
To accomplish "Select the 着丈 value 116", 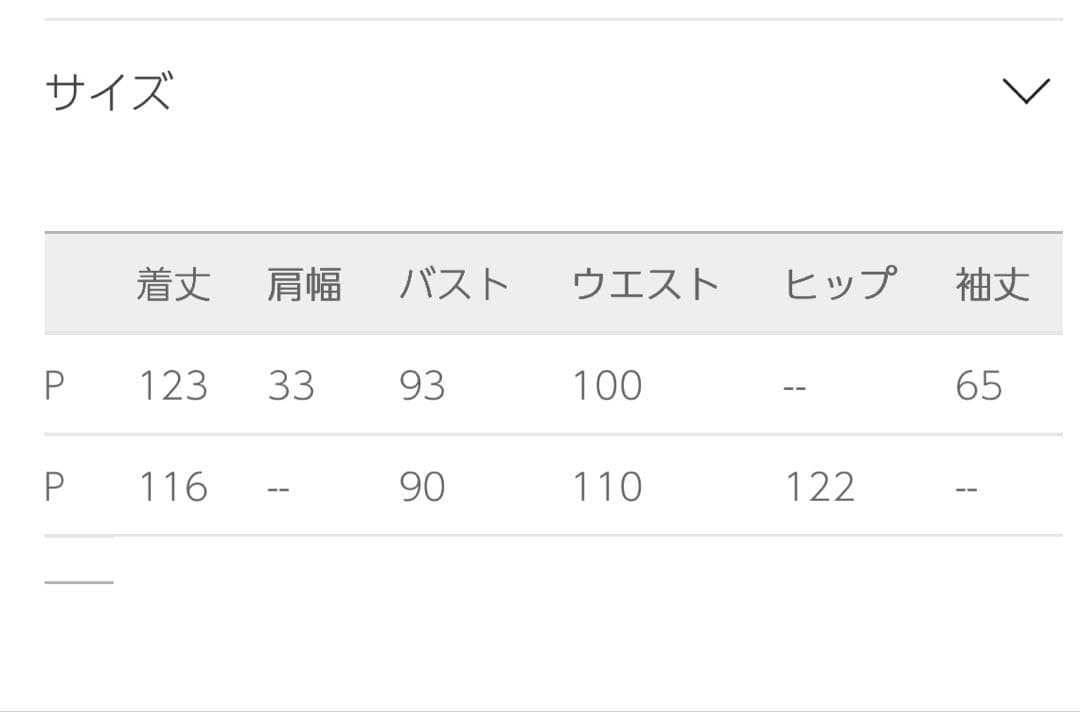I will (173, 487).
